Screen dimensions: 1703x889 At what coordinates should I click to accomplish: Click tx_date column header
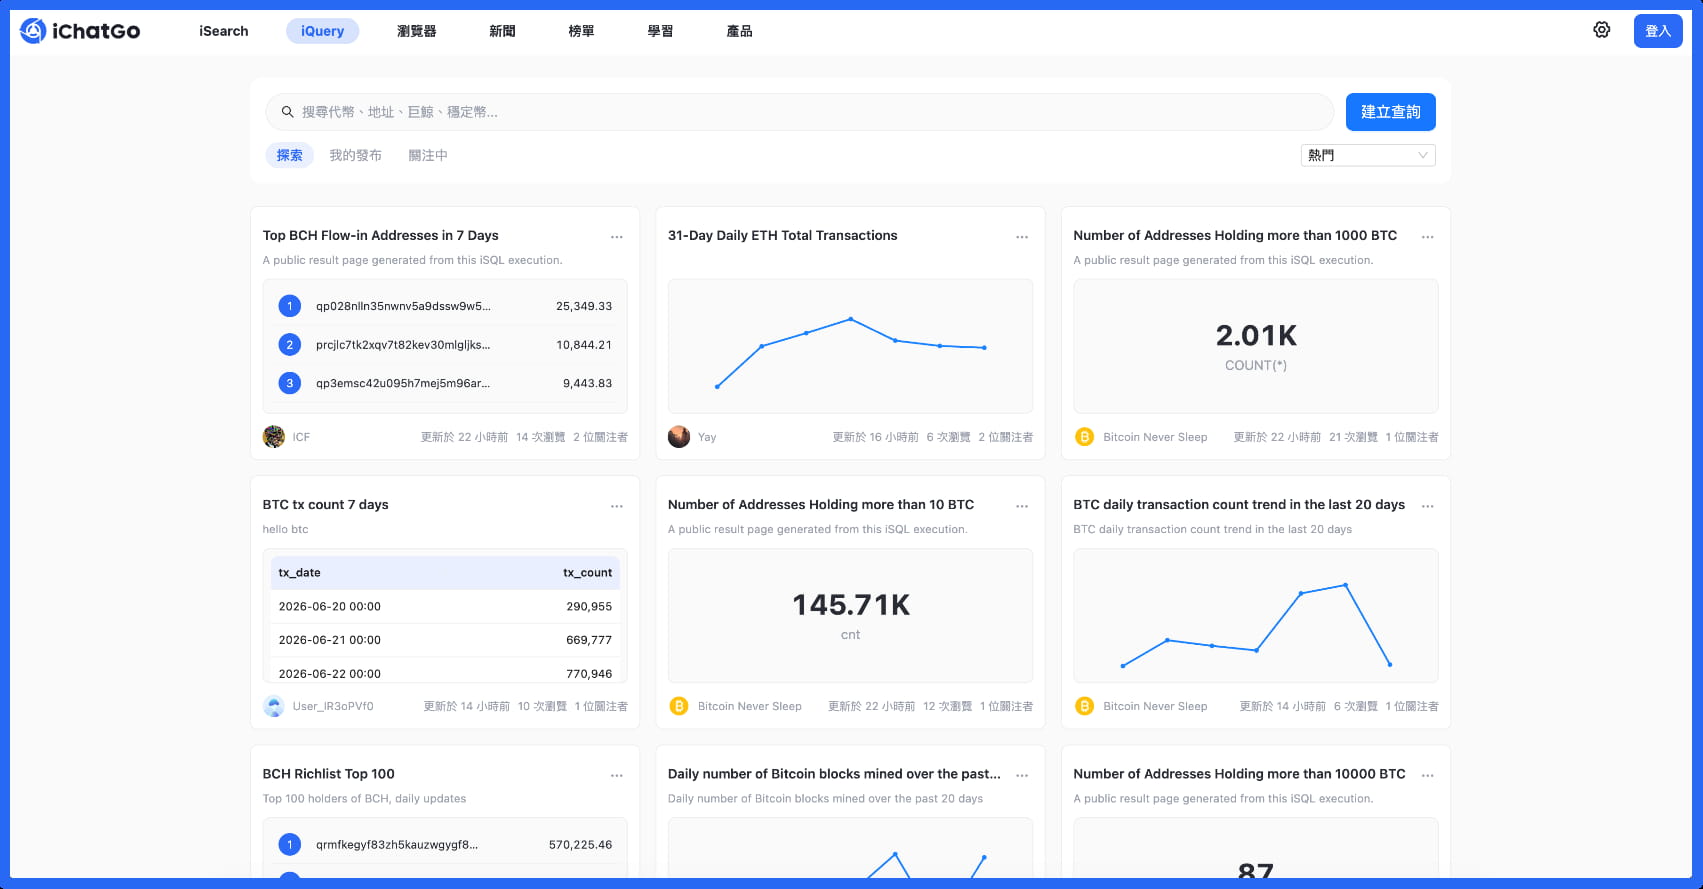(299, 573)
